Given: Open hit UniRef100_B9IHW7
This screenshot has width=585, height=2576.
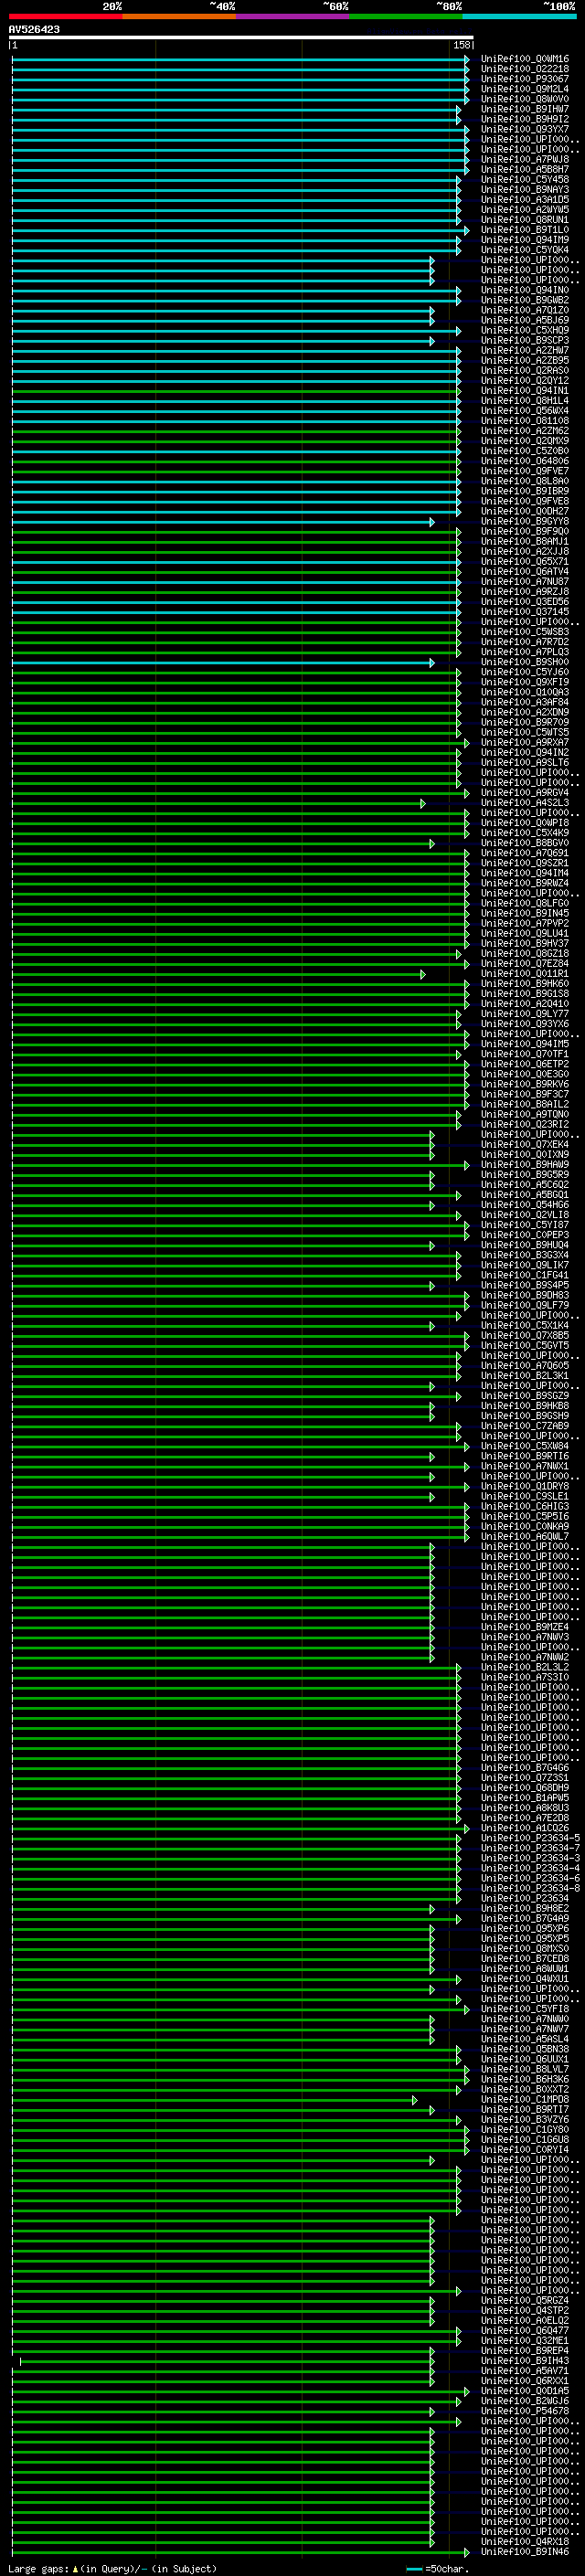Looking at the screenshot, I should 524,109.
